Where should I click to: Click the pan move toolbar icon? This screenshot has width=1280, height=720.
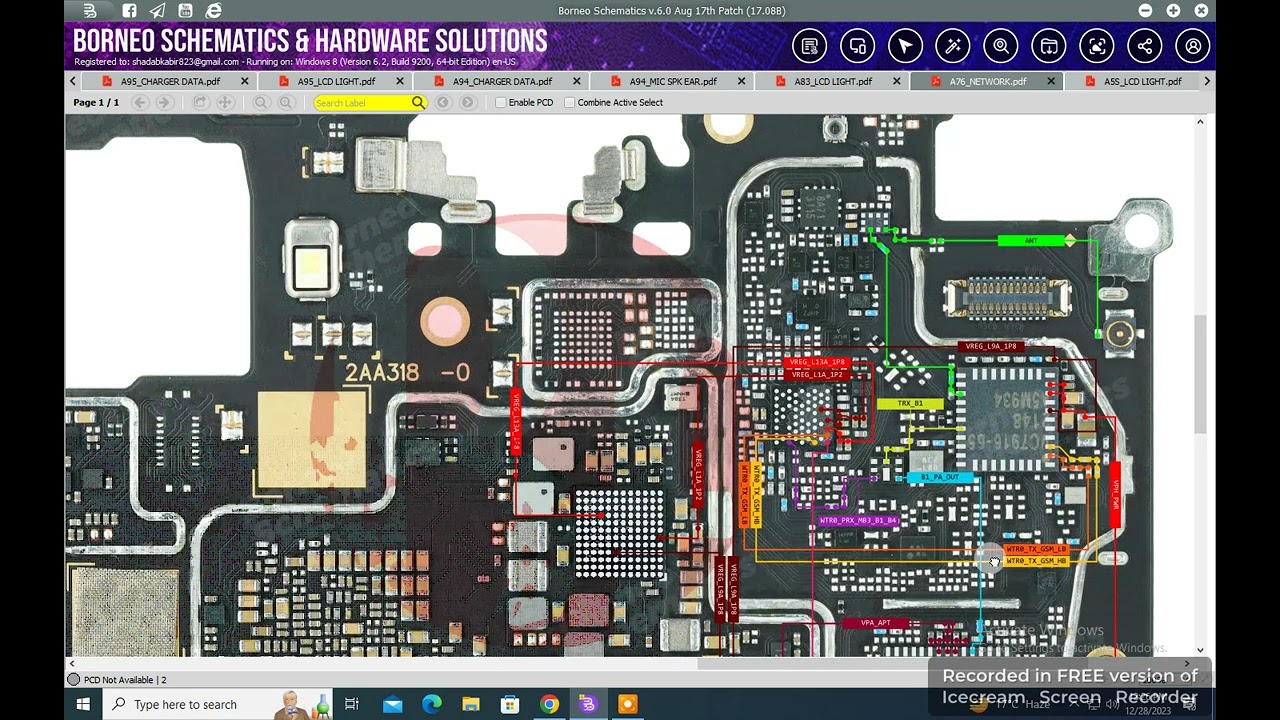pyautogui.click(x=225, y=102)
